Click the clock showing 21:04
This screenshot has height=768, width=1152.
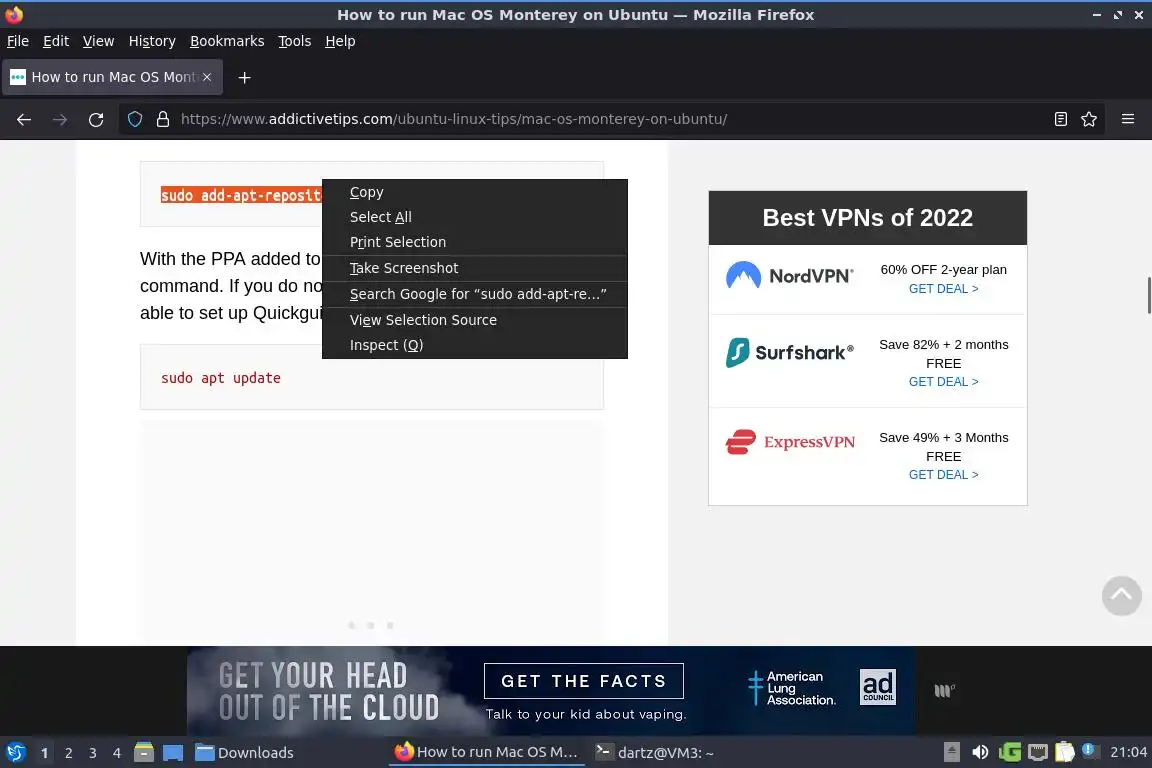[1128, 753]
